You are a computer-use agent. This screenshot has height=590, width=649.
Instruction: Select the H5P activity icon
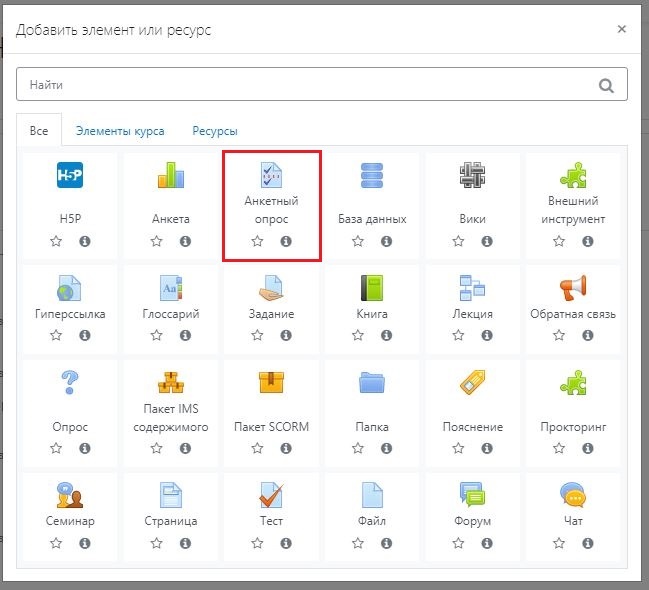click(x=70, y=175)
